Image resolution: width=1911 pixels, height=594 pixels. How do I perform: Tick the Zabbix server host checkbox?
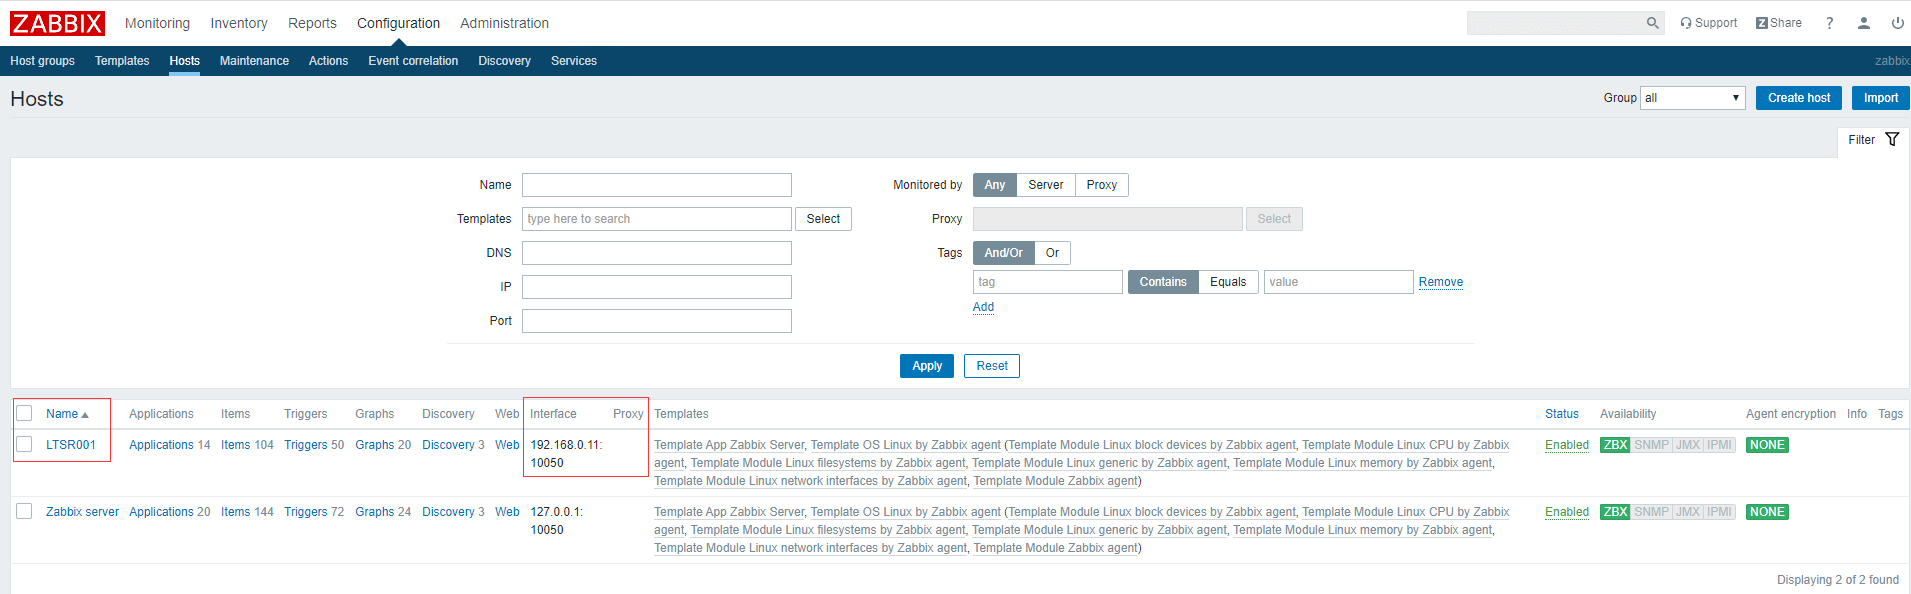pos(25,511)
